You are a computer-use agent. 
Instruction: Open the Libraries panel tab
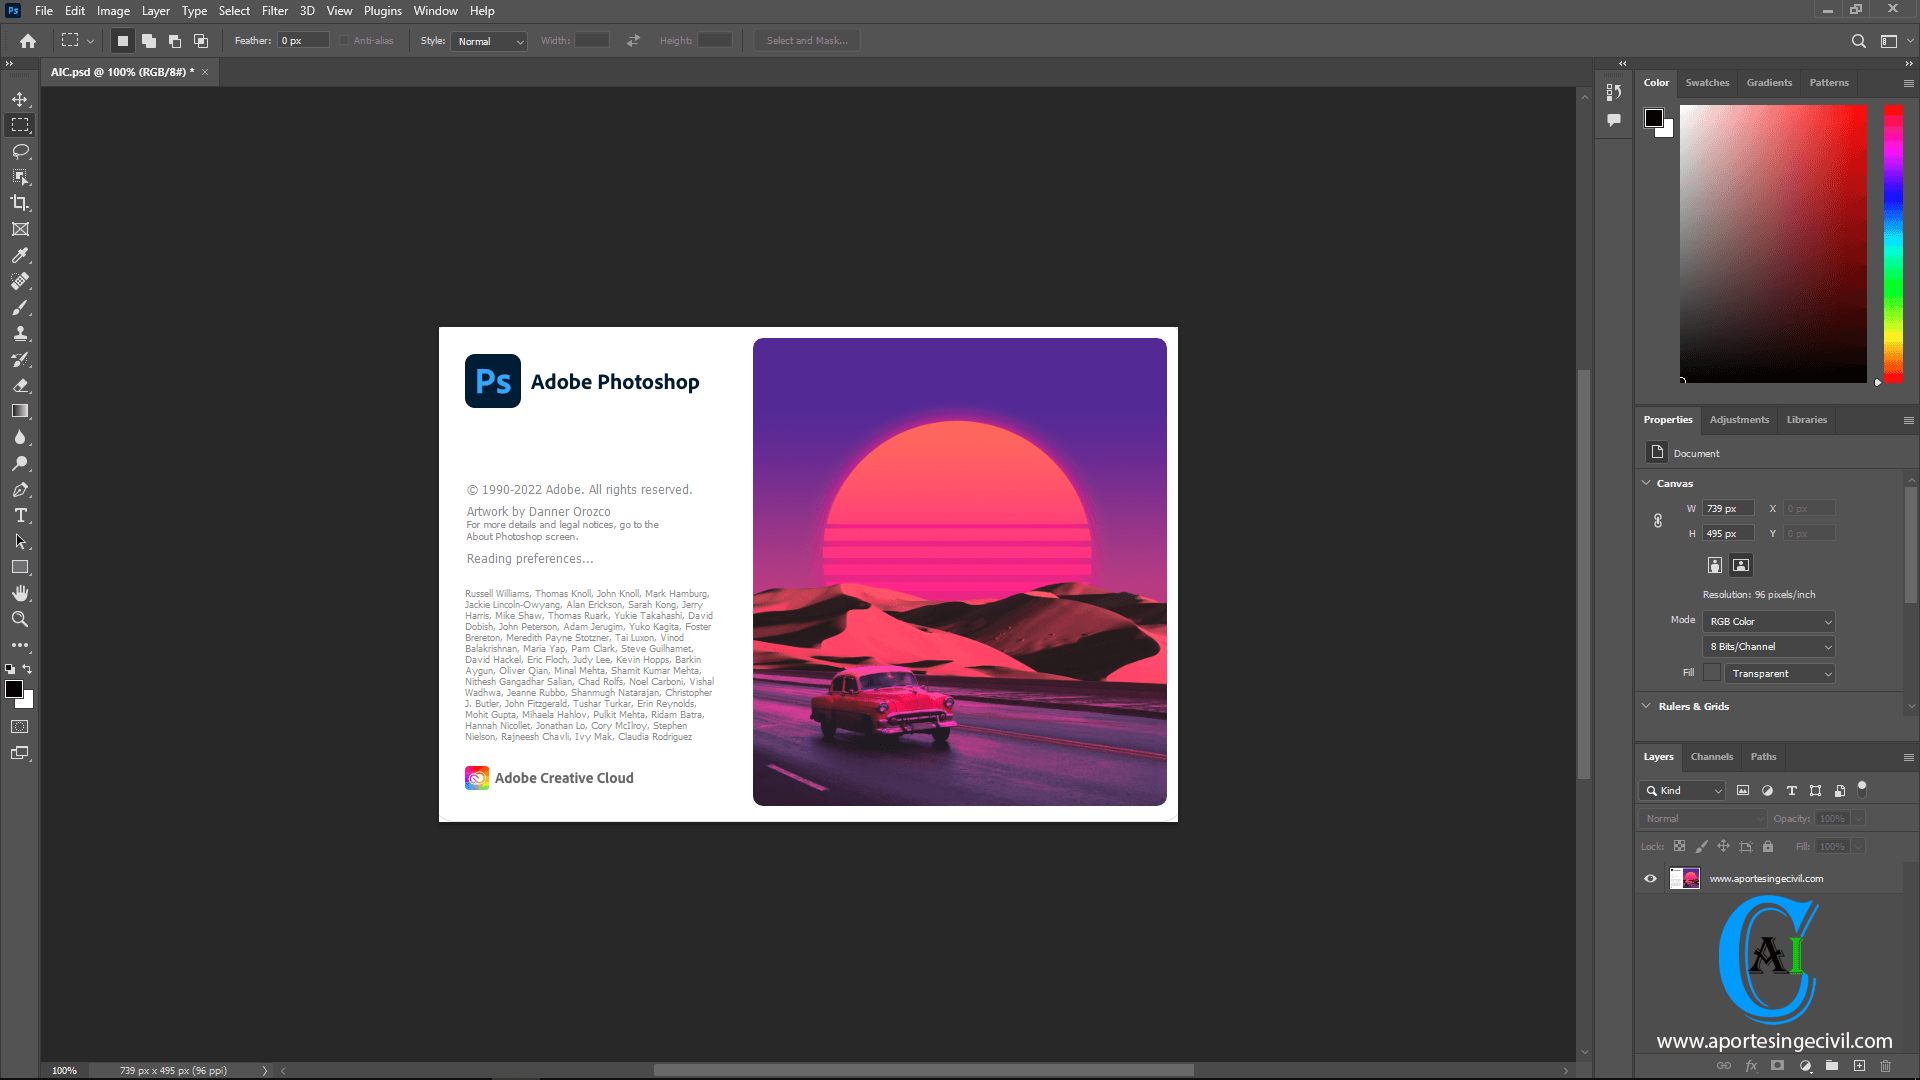[1807, 419]
